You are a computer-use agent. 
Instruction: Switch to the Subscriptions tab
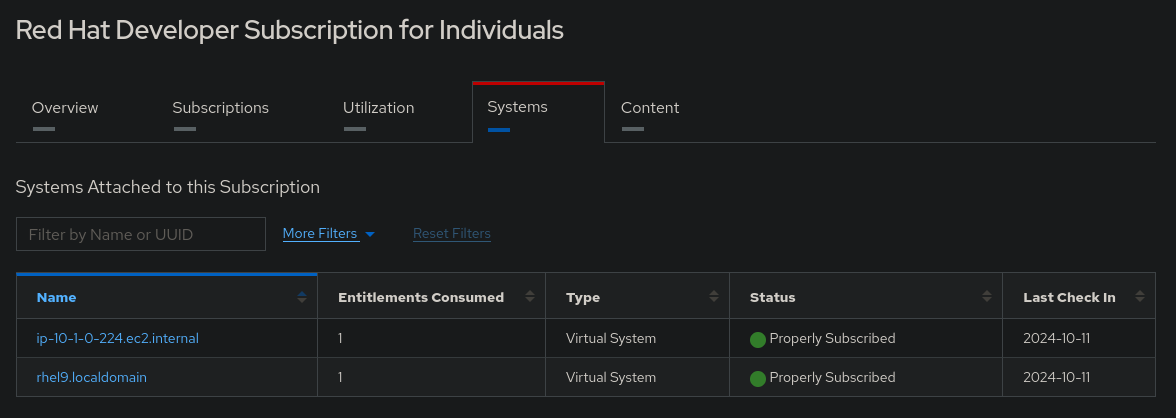point(220,108)
